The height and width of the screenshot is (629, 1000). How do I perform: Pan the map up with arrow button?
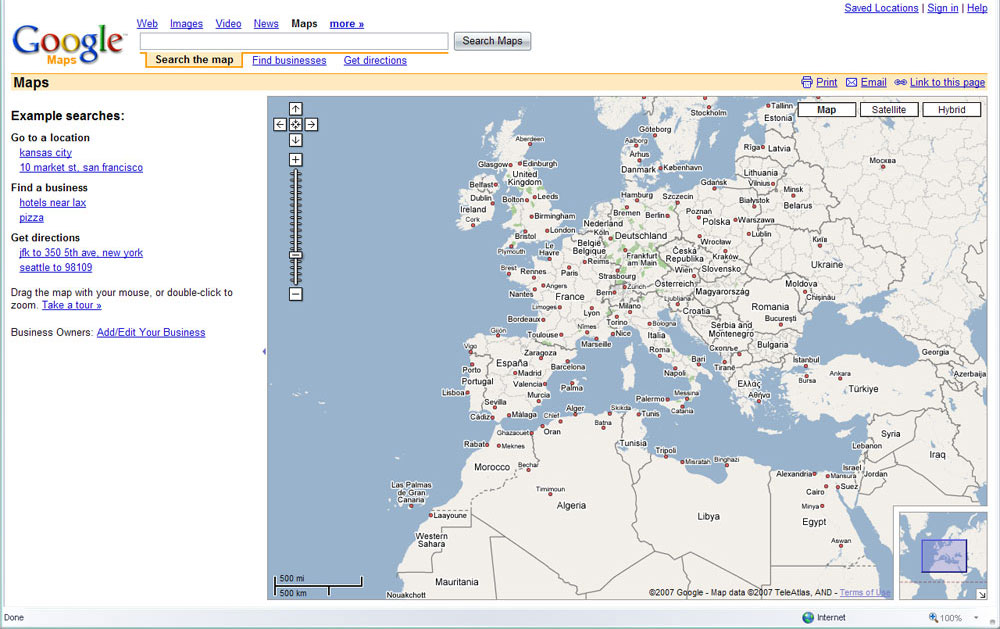click(296, 108)
